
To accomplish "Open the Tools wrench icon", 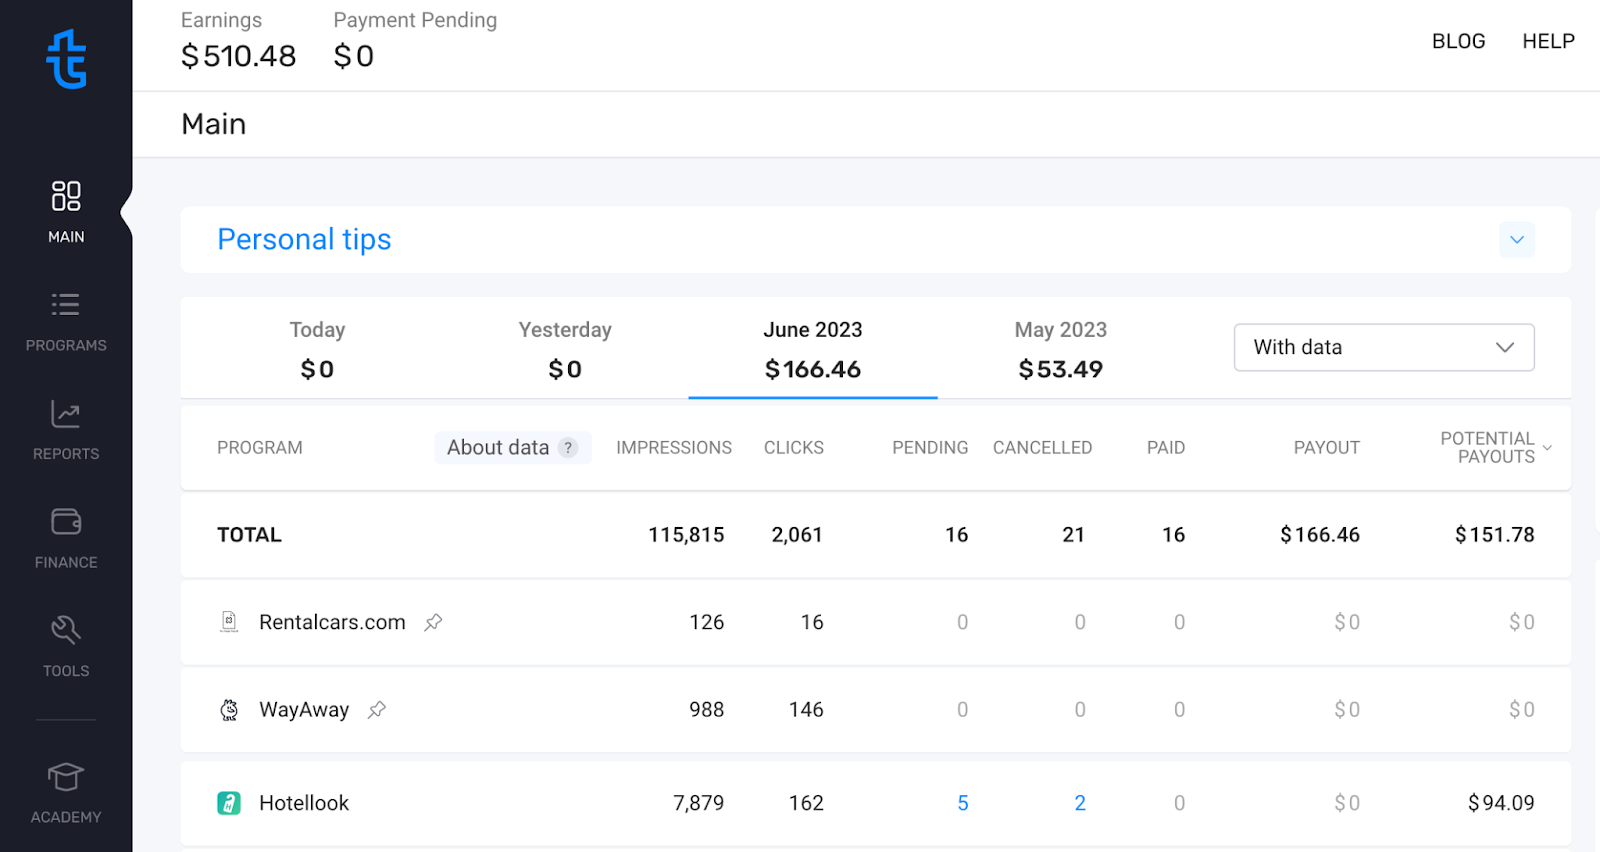I will coord(66,631).
